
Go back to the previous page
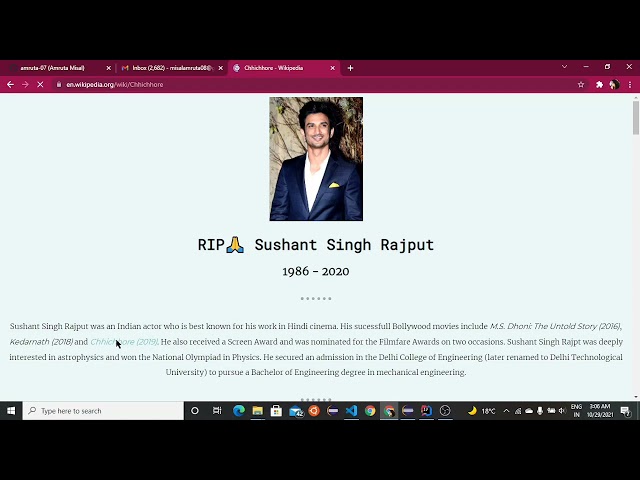[x=11, y=84]
